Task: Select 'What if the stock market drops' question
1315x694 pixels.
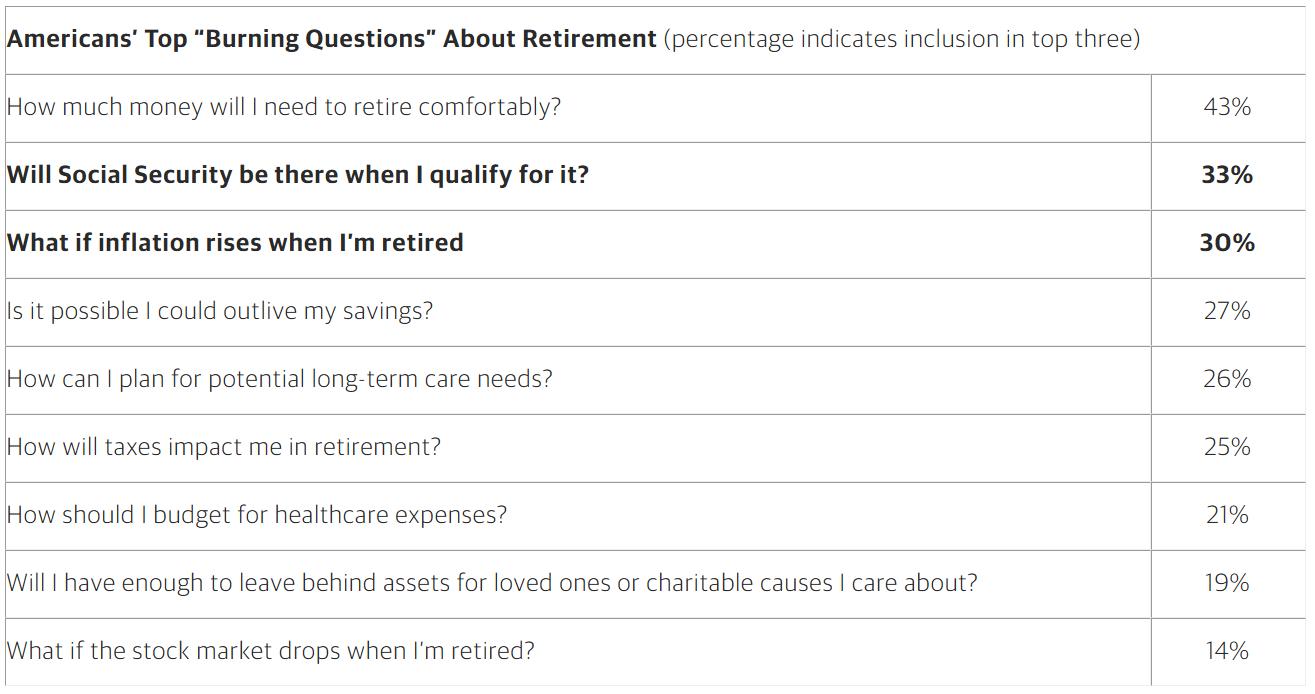Action: 271,651
